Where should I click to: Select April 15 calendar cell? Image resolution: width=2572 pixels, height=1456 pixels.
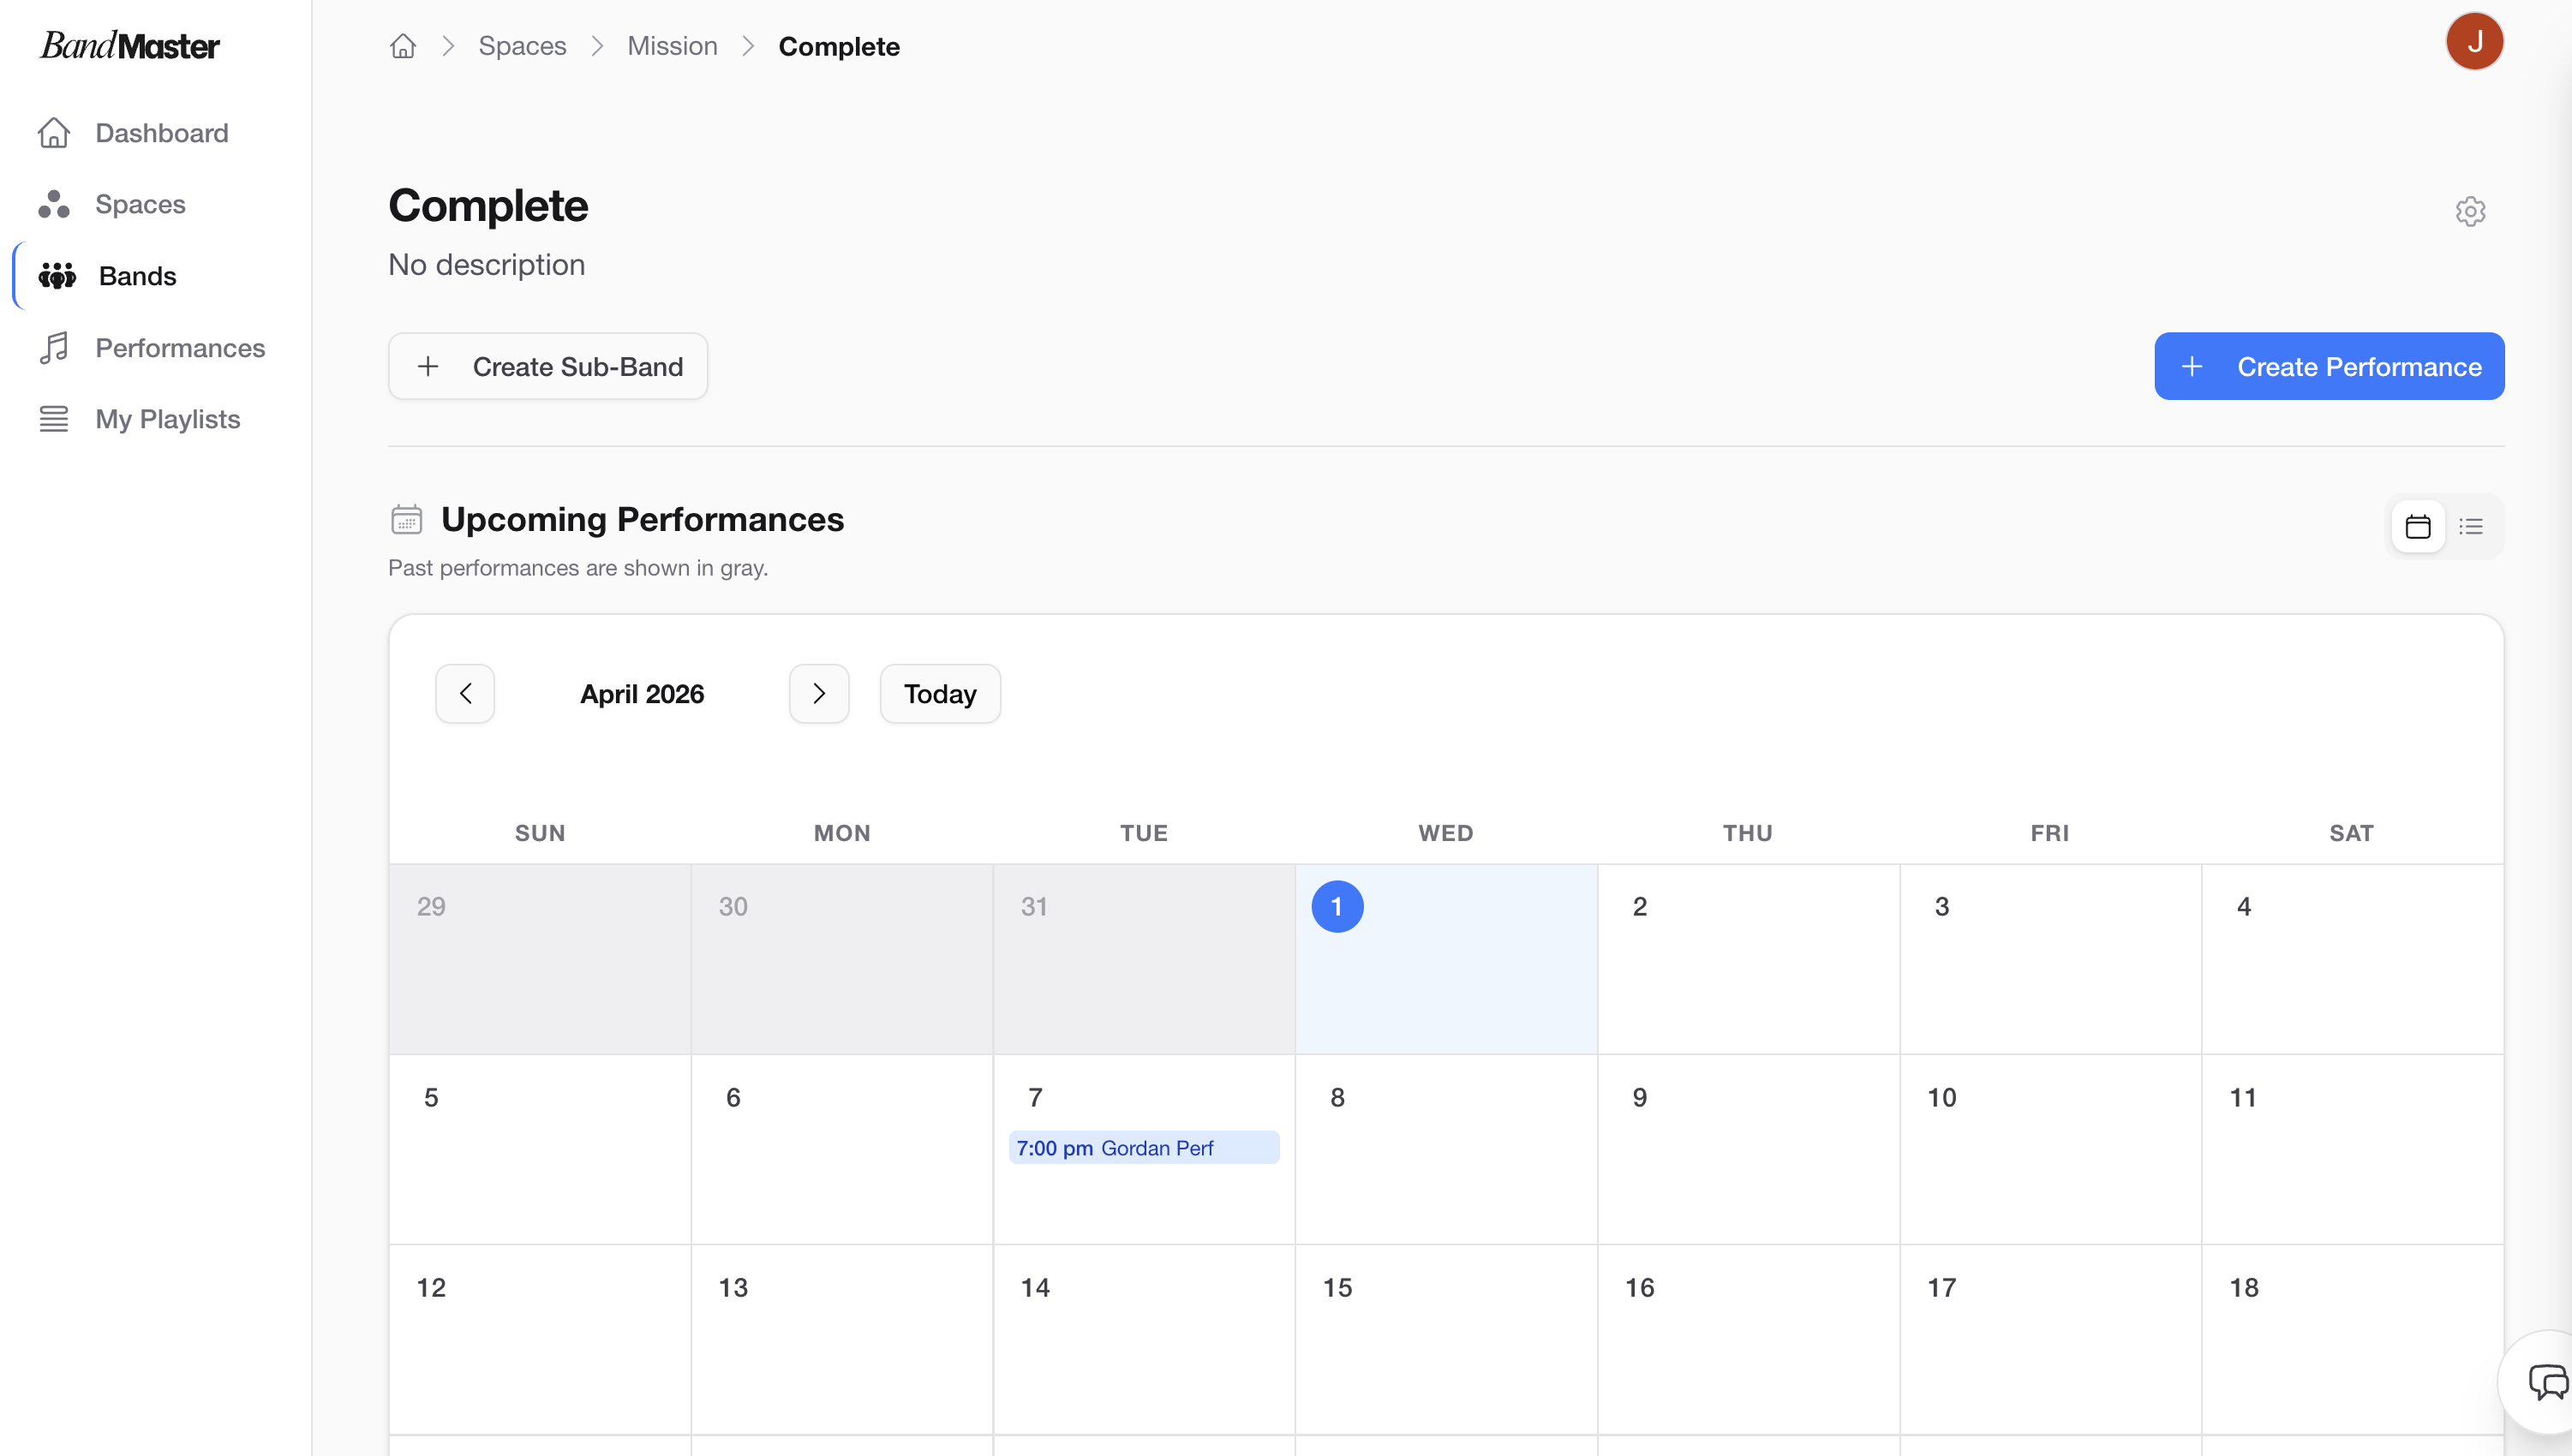tap(1445, 1340)
